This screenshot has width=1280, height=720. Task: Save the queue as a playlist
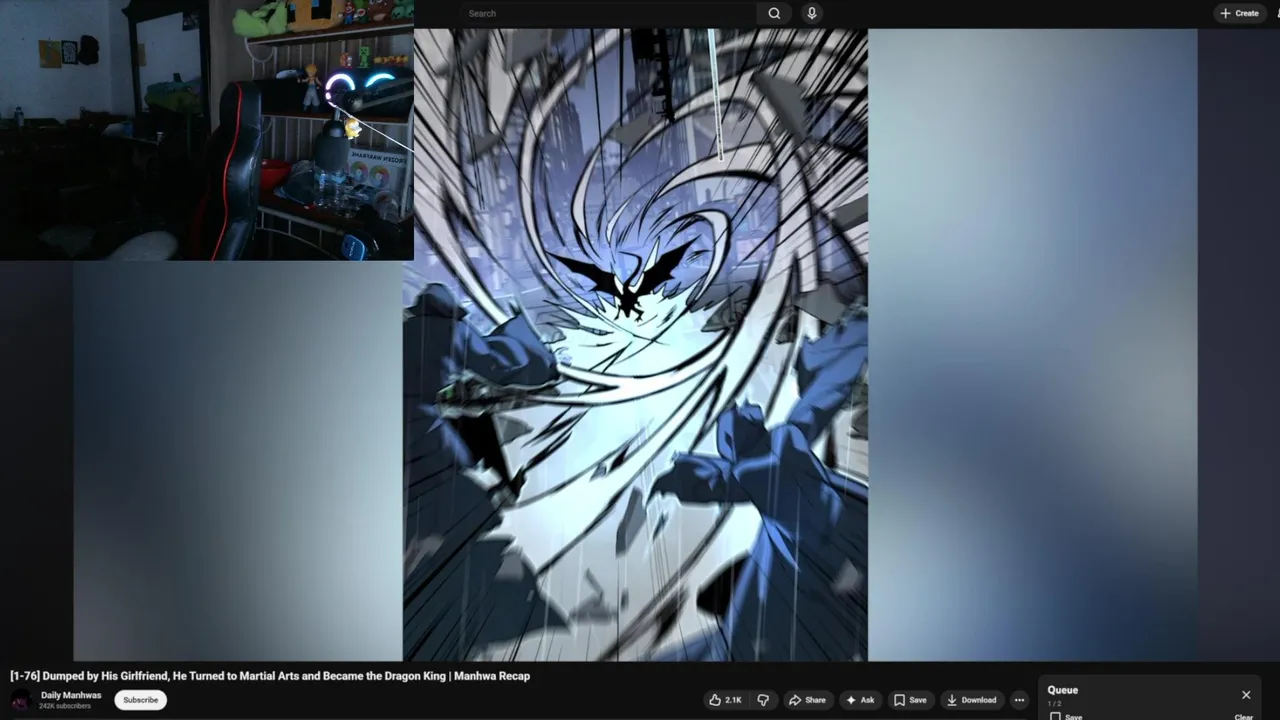[1066, 716]
